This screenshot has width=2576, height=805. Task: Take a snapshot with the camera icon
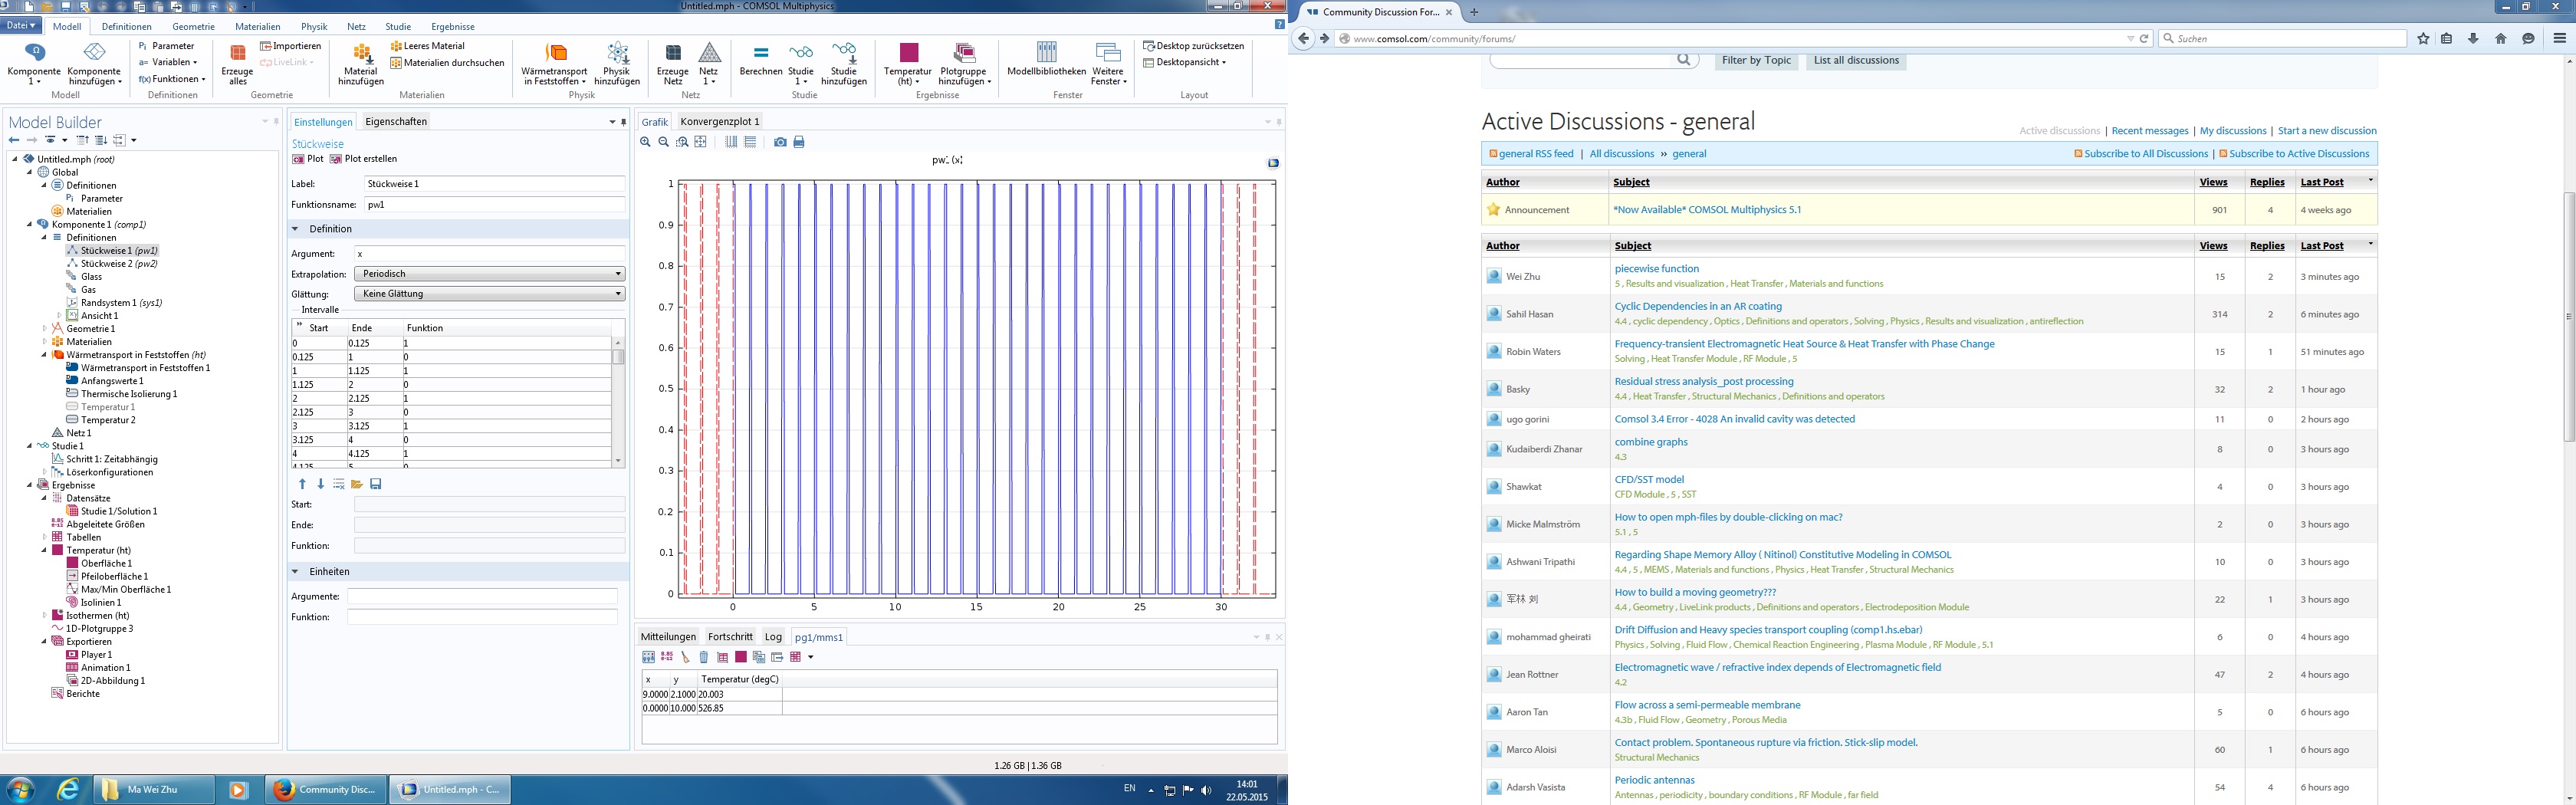click(780, 142)
